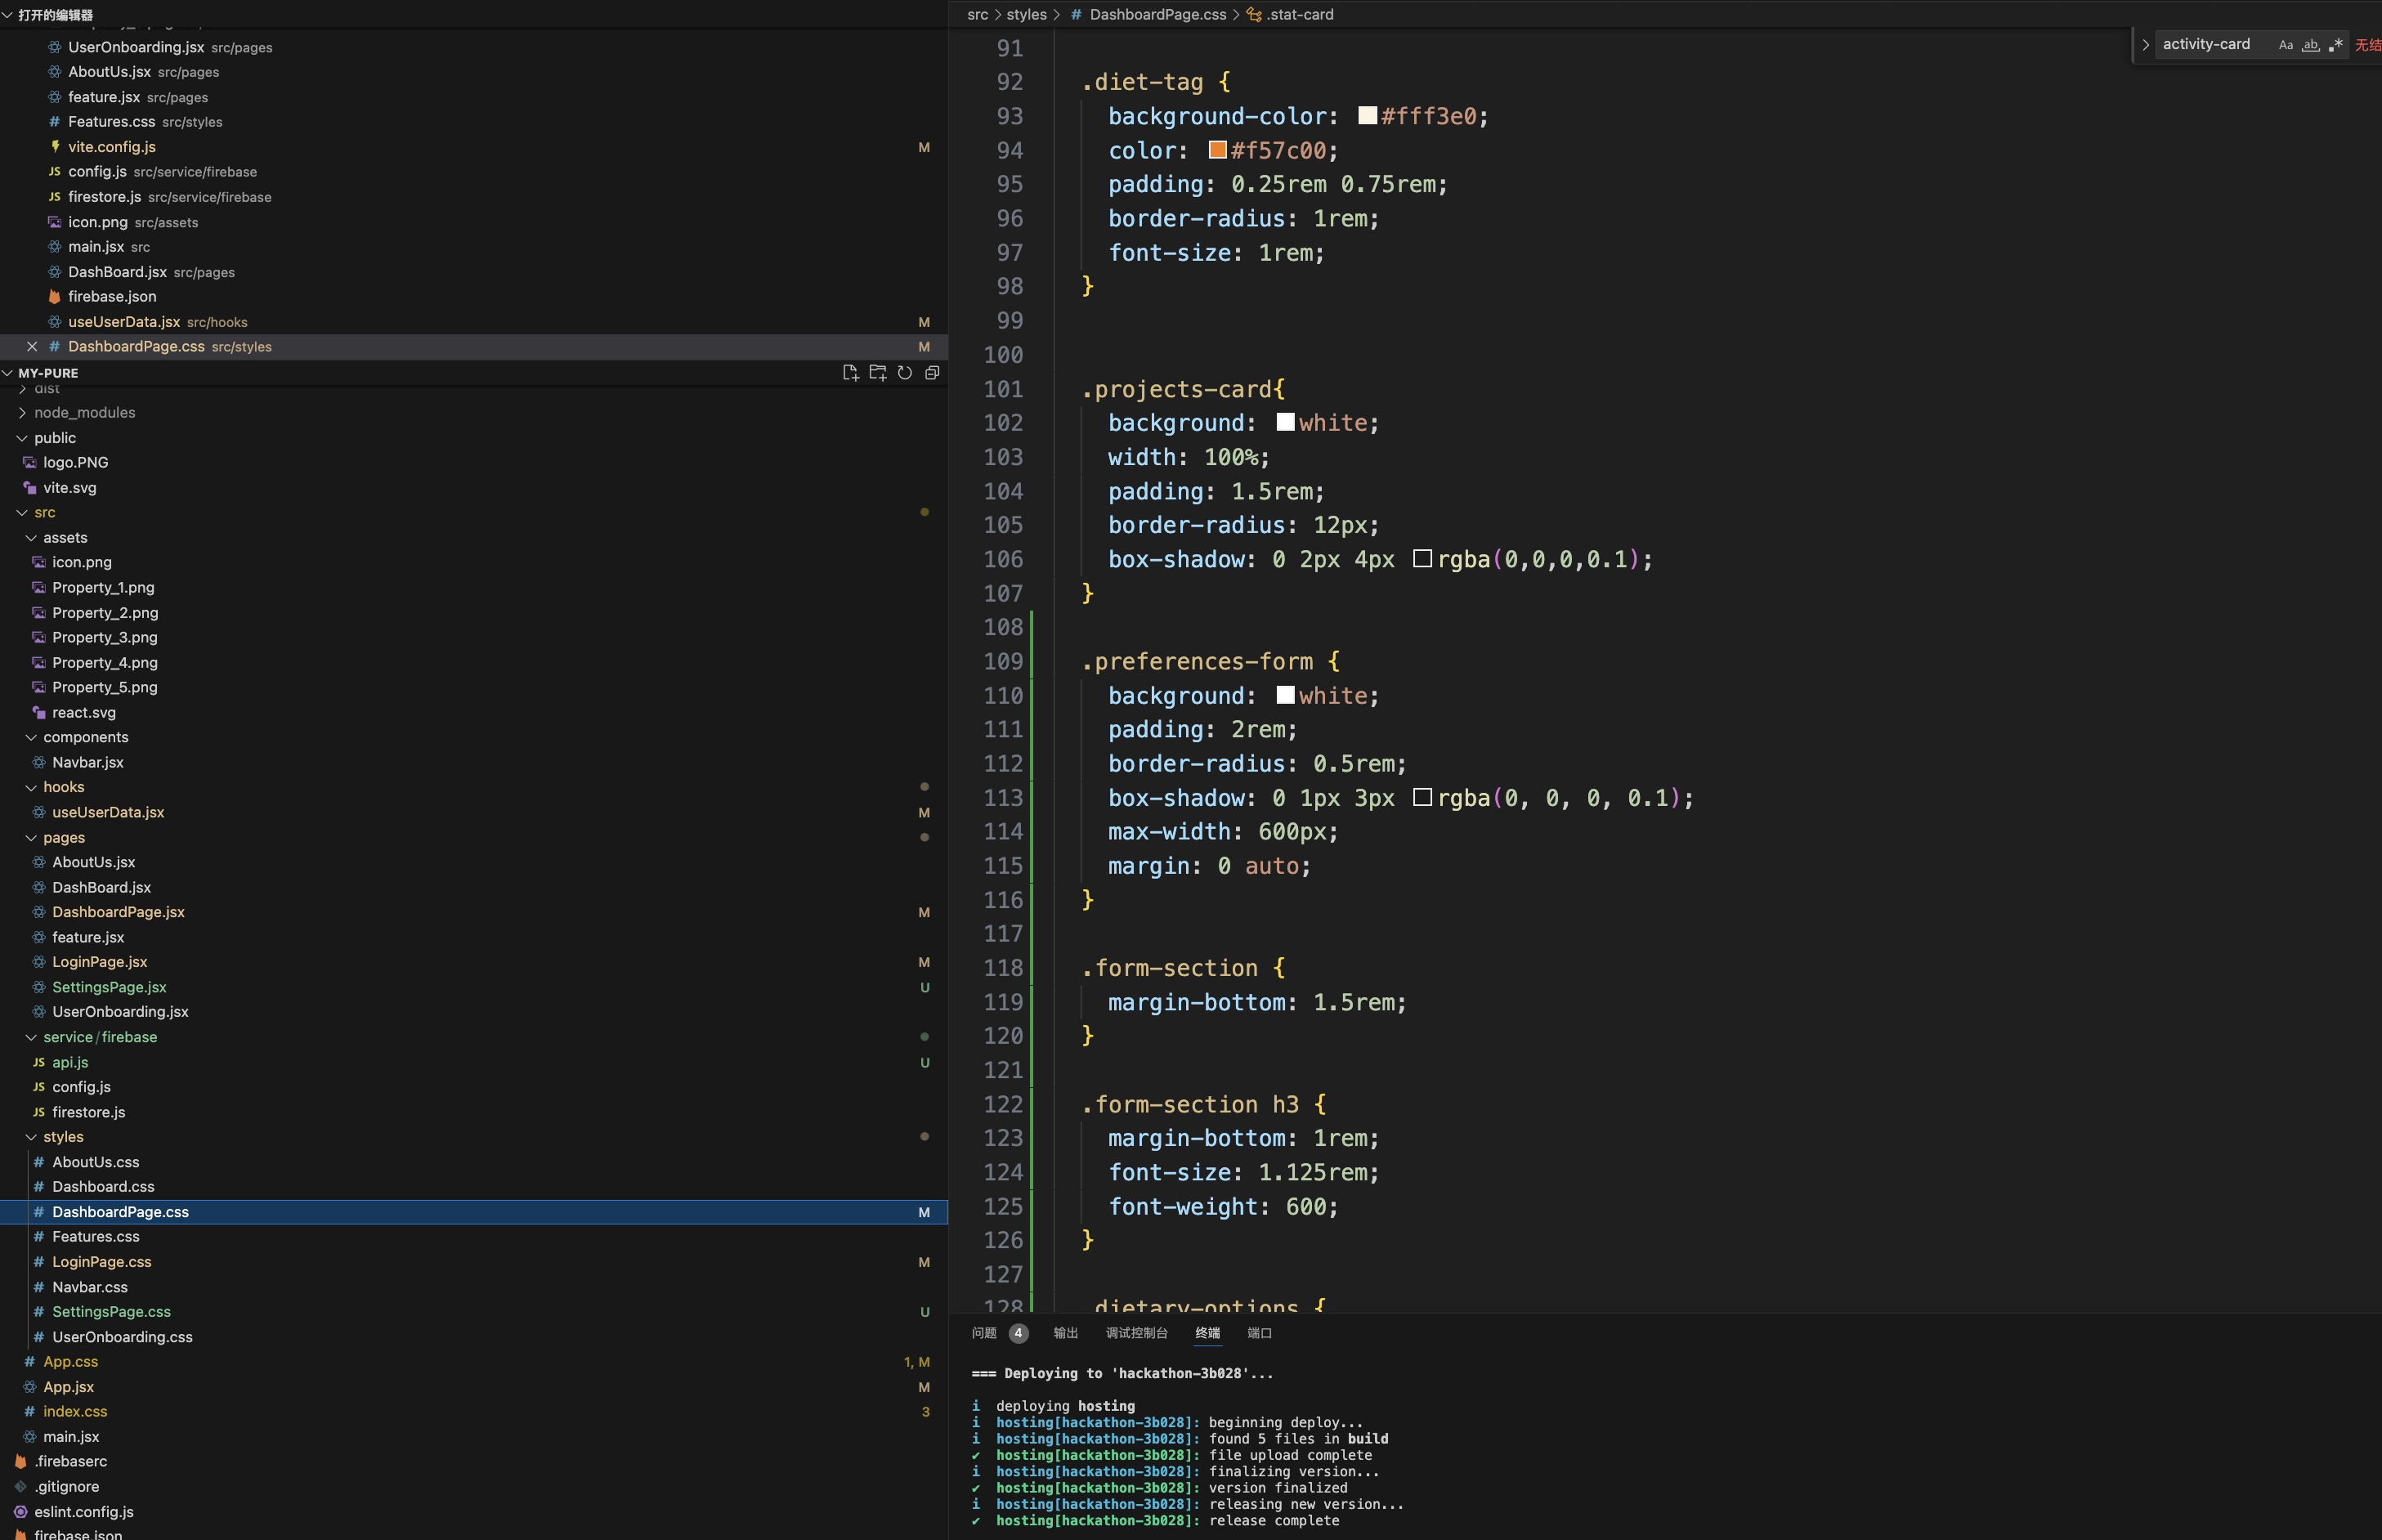
Task: Open the api.js file
Action: point(70,1062)
